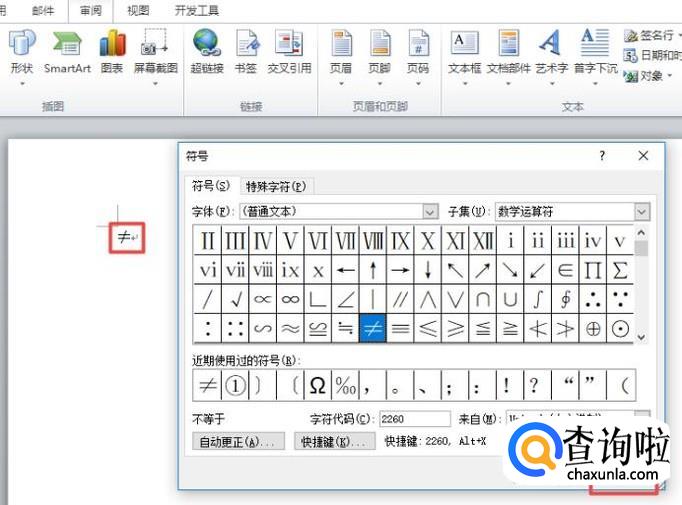Pick the Omega symbol from recent symbols

[318, 385]
